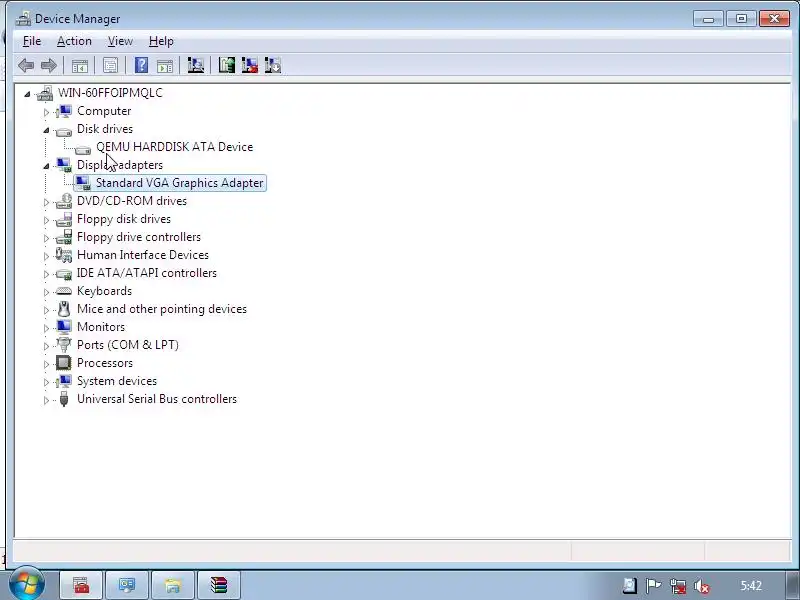
Task: Expand the Floppy disk drives category
Action: pos(46,220)
